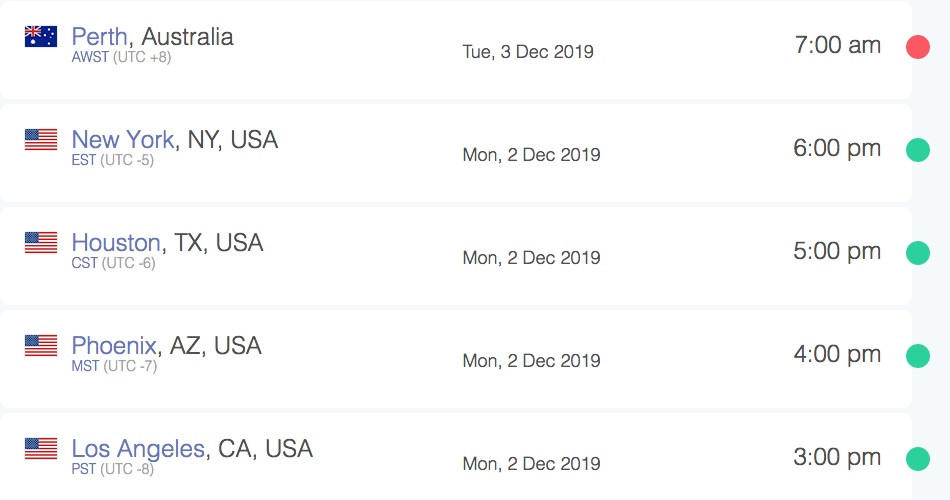Open the Los Angeles city link
The height and width of the screenshot is (500, 950).
(138, 449)
